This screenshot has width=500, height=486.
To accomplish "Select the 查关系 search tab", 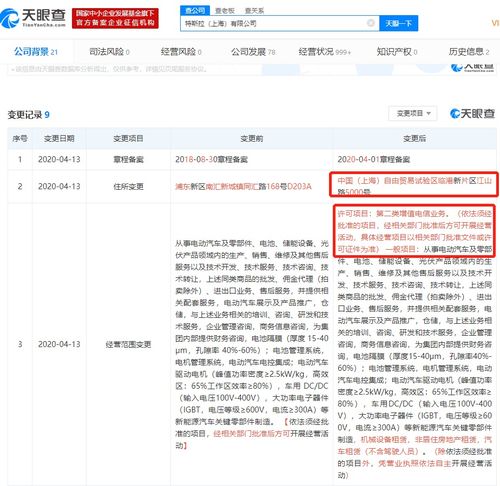I will 254,11.
